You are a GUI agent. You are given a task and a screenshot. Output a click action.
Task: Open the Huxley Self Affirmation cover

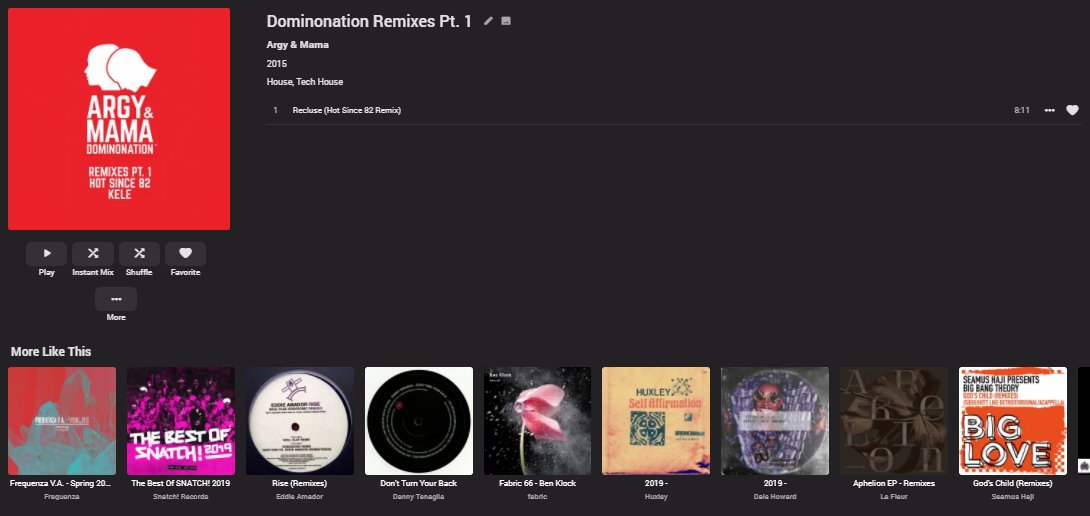coord(656,421)
